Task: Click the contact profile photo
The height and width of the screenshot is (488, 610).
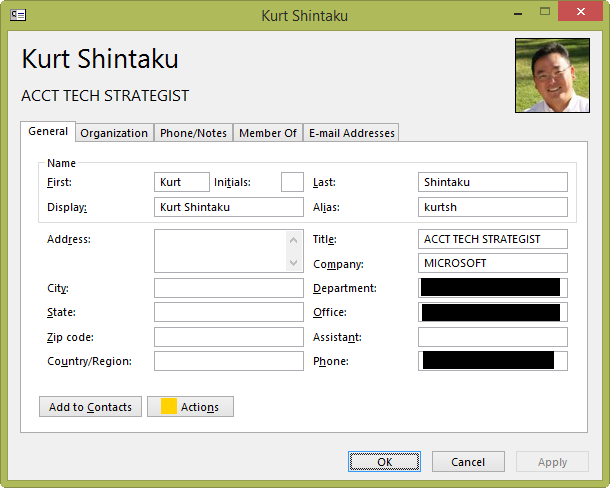Action: 552,75
